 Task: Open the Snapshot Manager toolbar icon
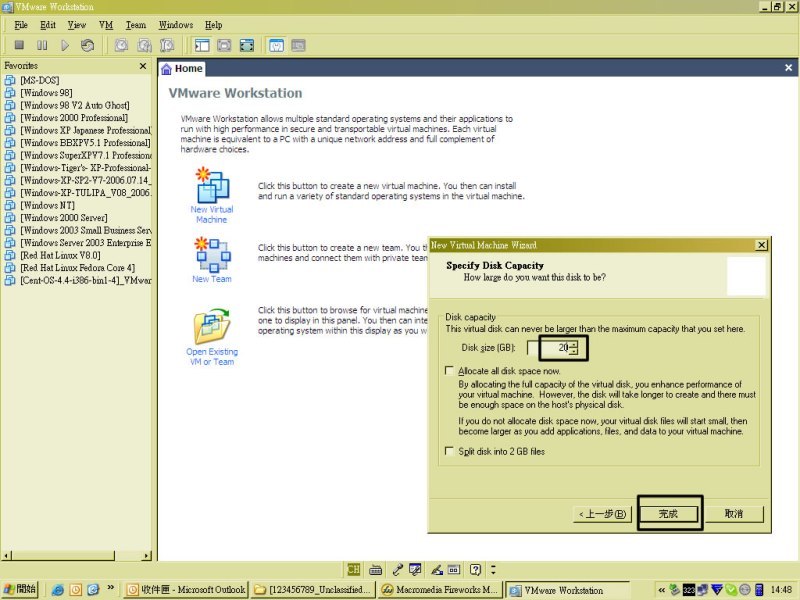[x=167, y=45]
